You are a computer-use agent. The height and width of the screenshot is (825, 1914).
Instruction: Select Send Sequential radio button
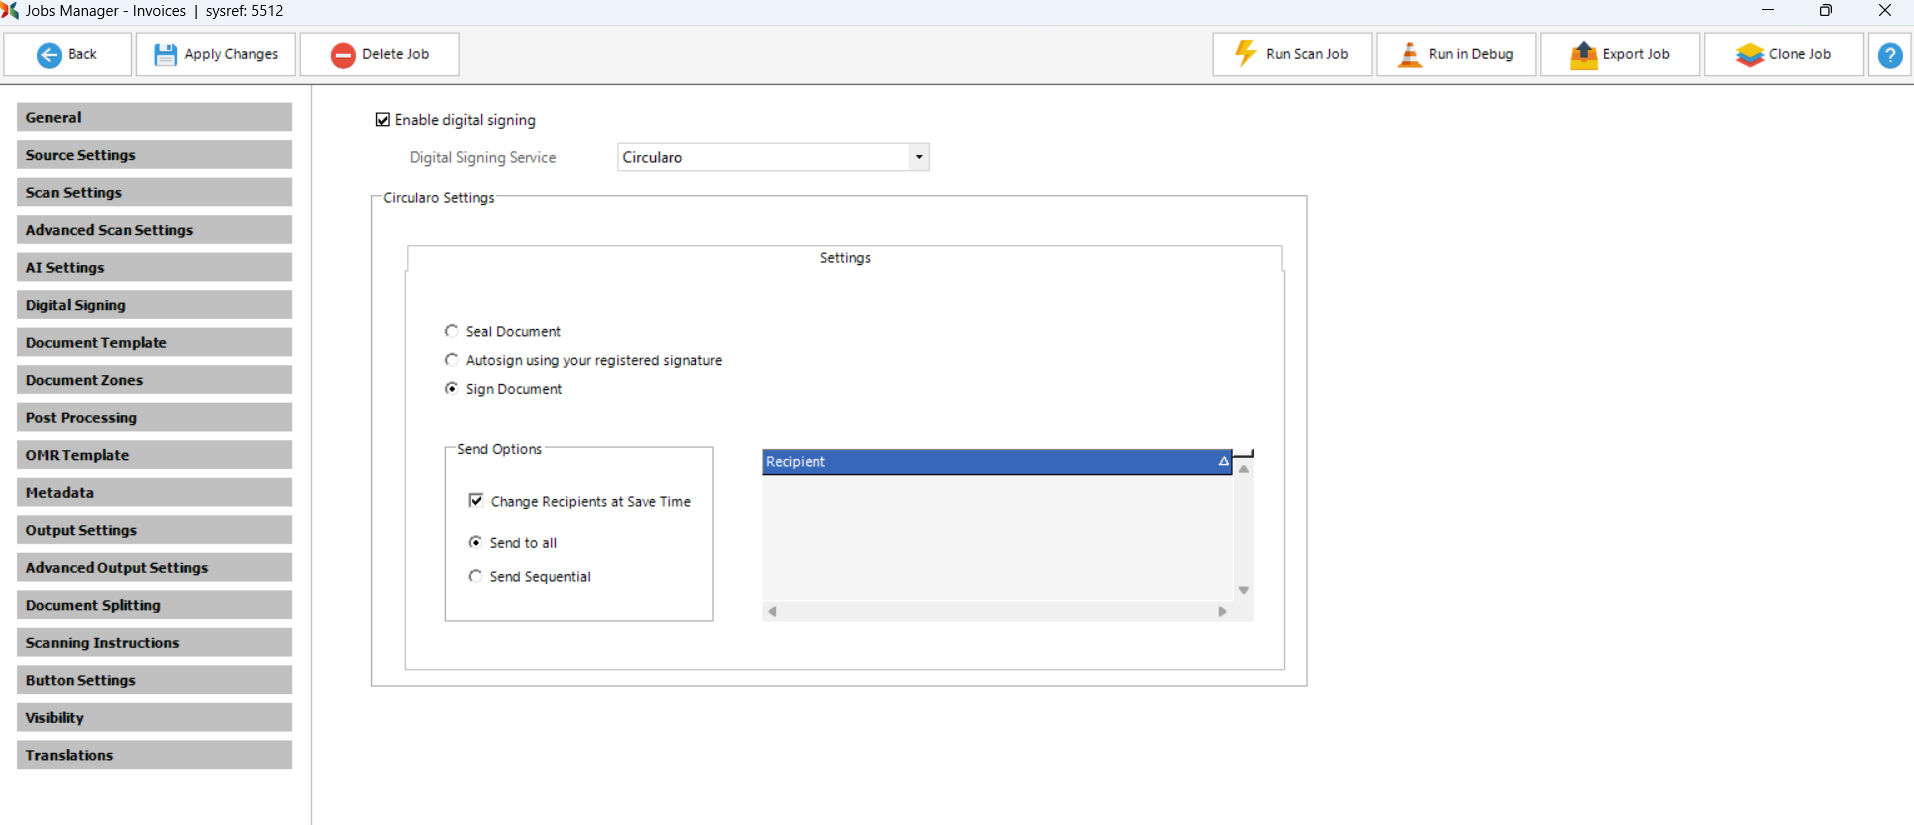click(x=476, y=576)
